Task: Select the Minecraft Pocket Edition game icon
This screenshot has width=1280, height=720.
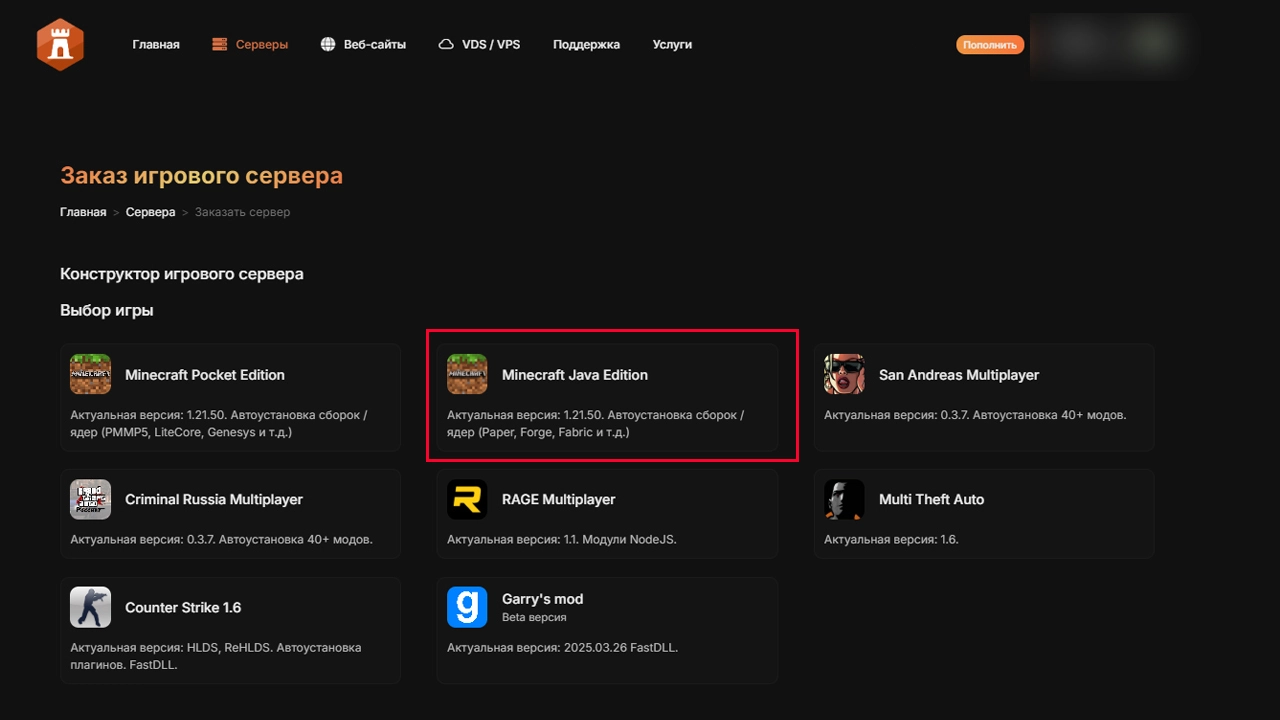Action: 90,373
